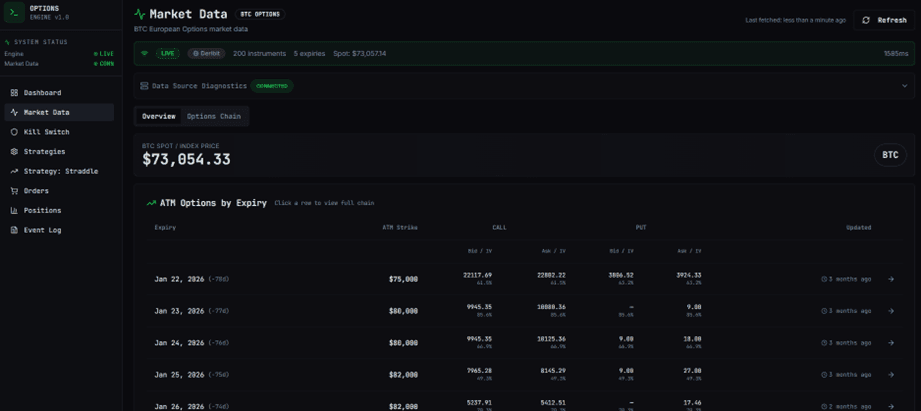This screenshot has height=411, width=921.
Task: Click the Market Data pulse icon in sidebar
Action: coord(14,112)
